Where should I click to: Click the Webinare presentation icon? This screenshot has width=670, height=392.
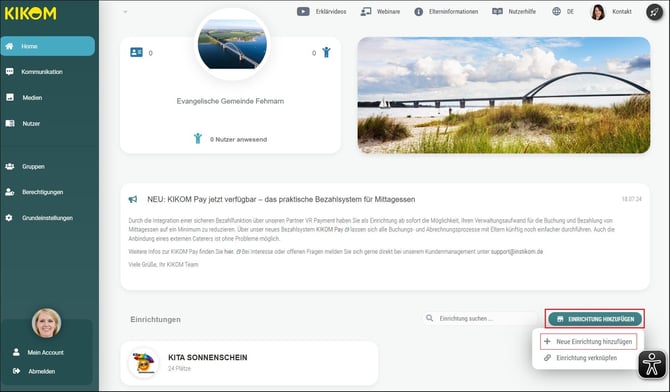(x=366, y=12)
